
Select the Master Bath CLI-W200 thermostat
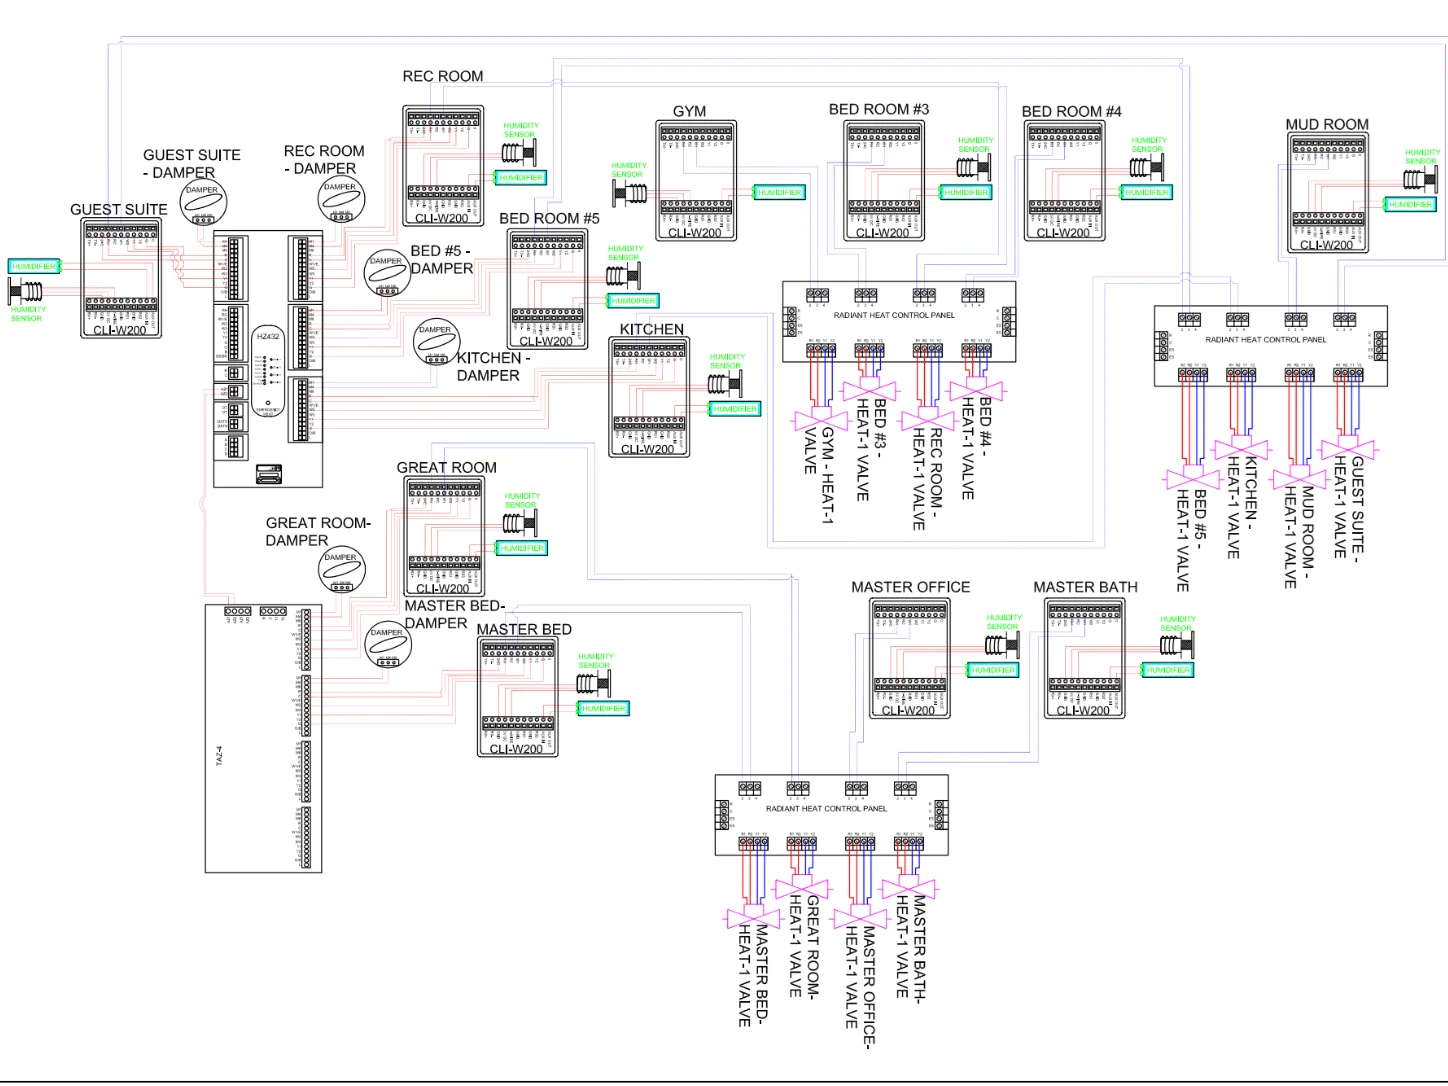(x=1084, y=658)
